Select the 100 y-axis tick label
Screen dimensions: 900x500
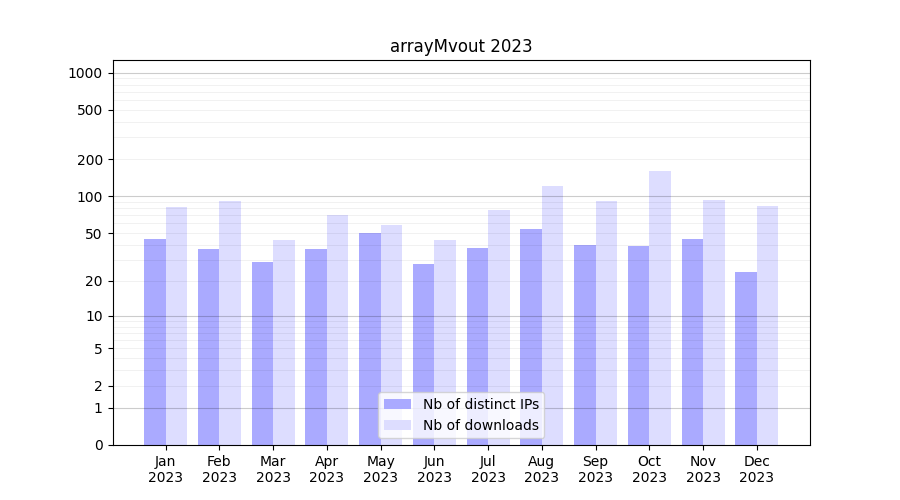point(90,197)
